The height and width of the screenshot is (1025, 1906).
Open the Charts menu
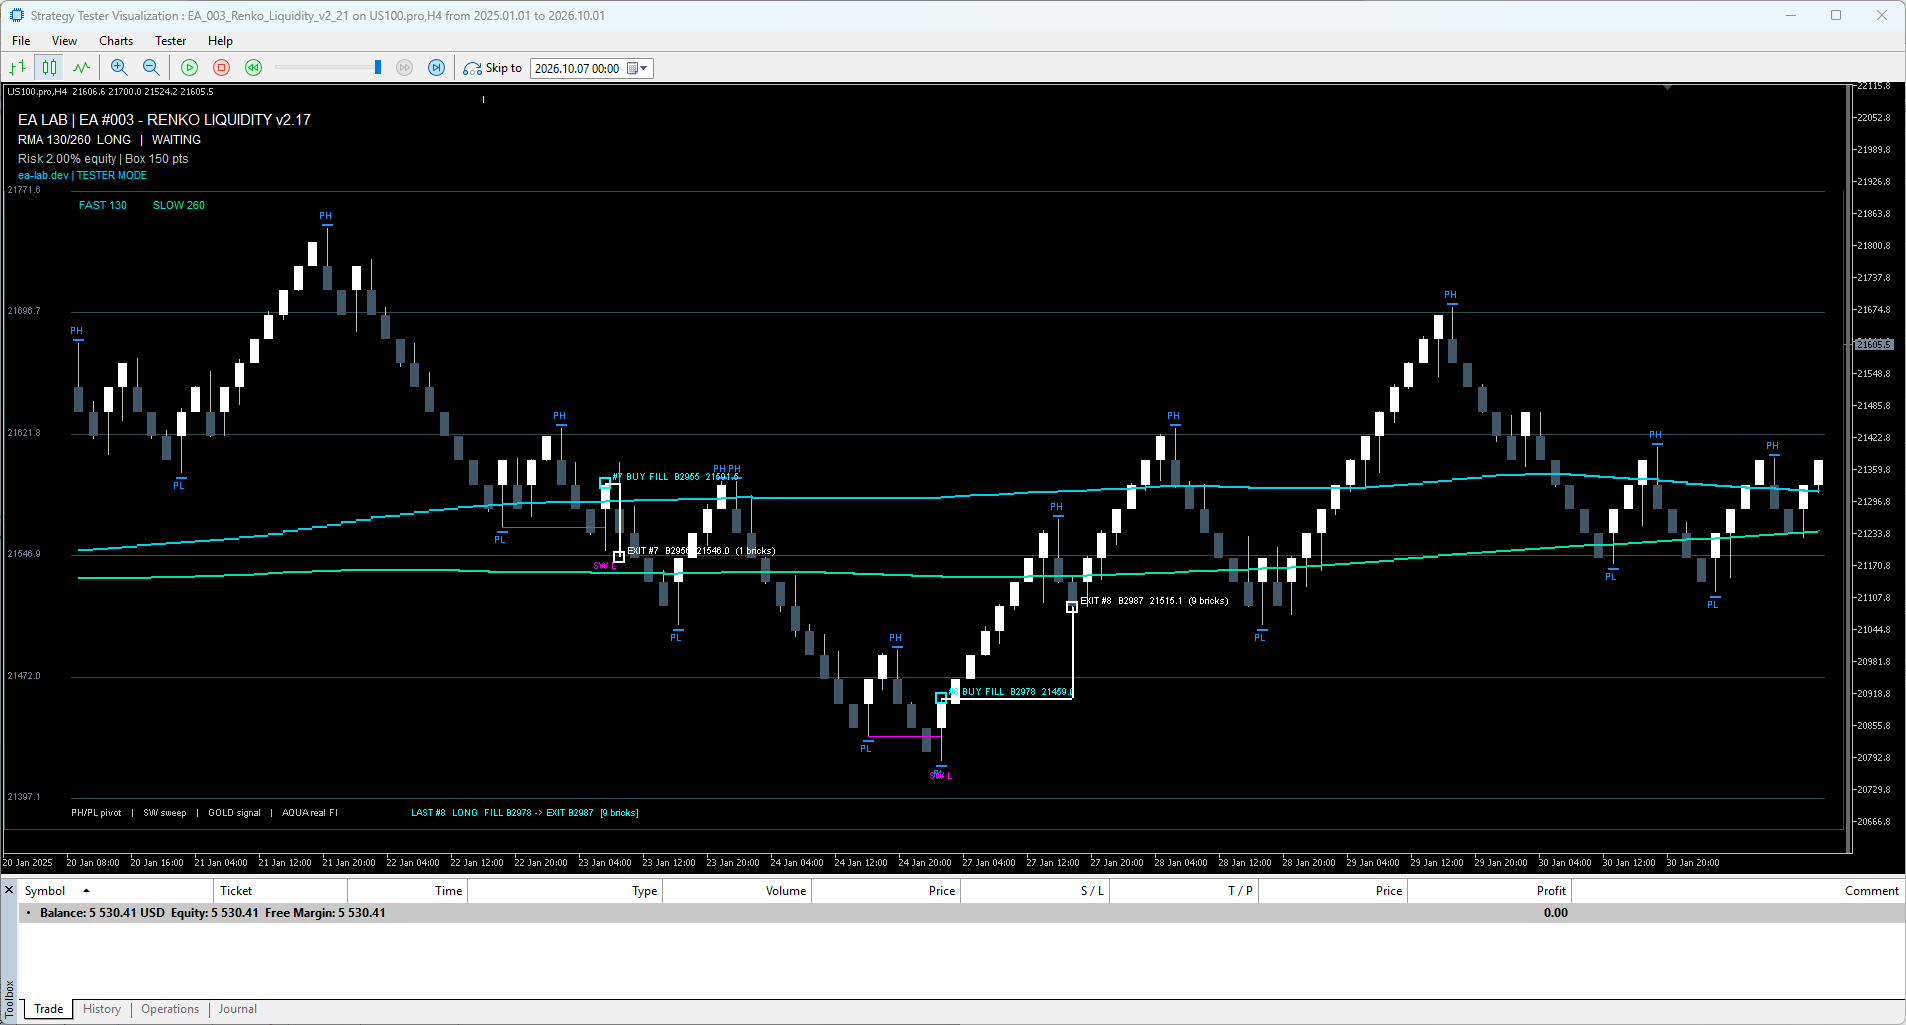click(x=116, y=41)
